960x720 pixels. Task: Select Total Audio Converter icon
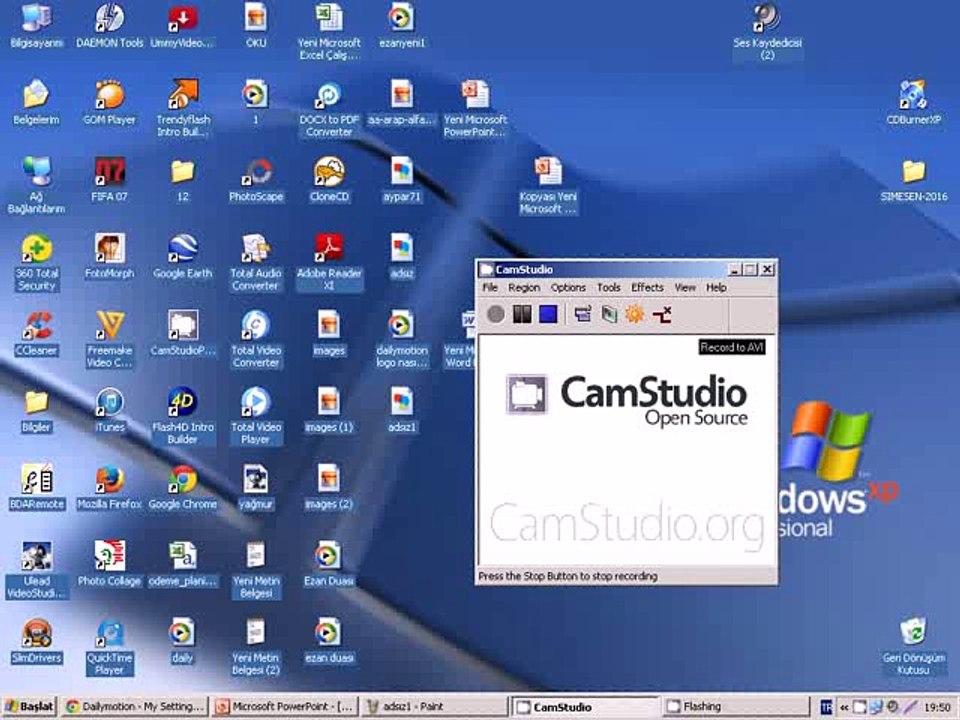256,262
